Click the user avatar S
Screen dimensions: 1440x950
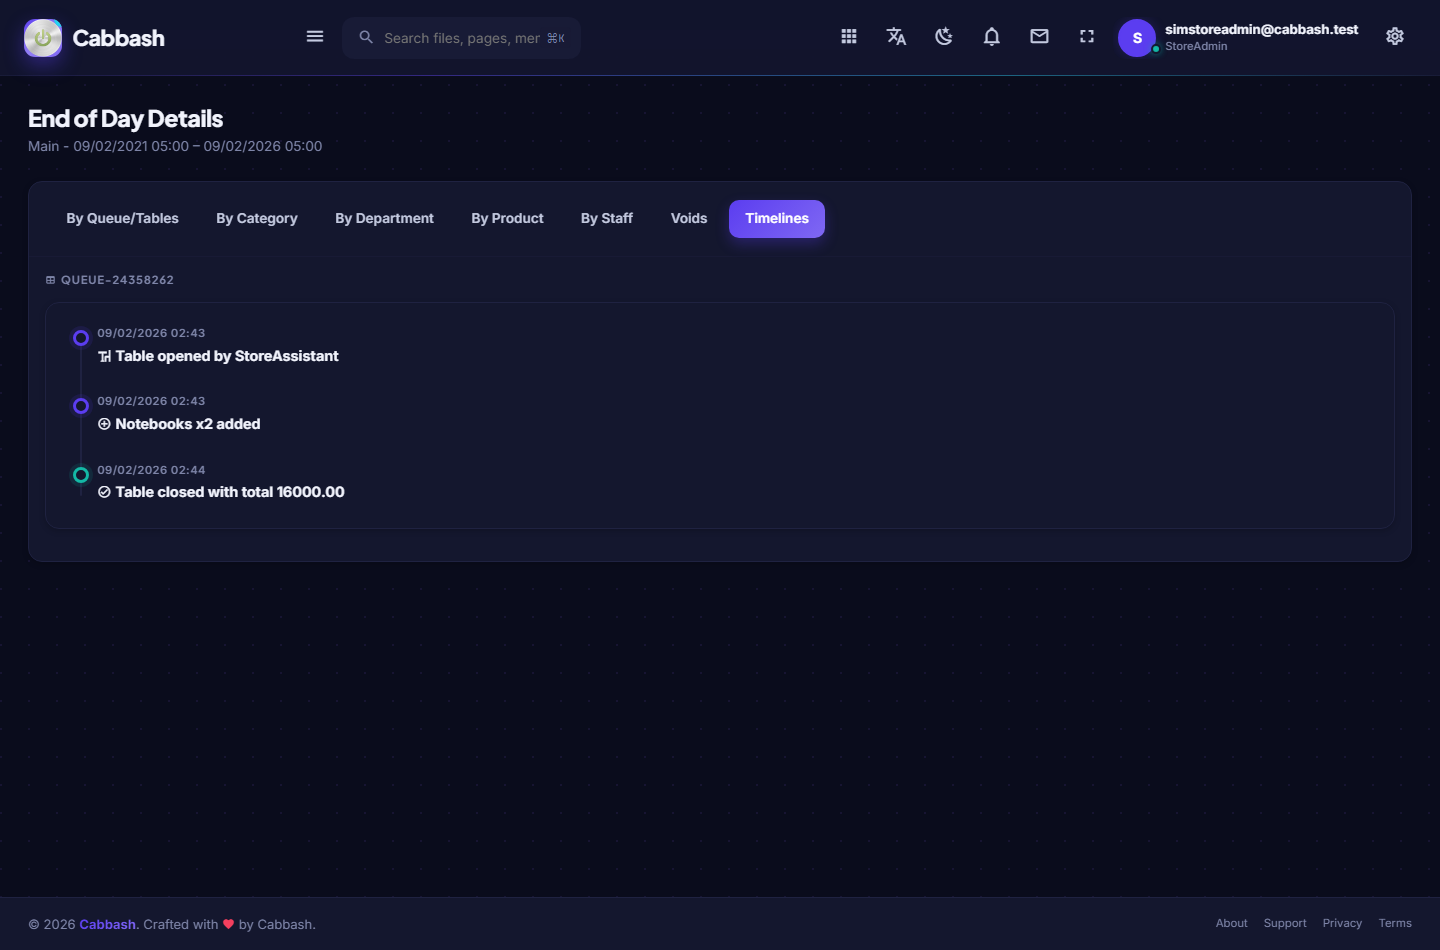point(1137,38)
